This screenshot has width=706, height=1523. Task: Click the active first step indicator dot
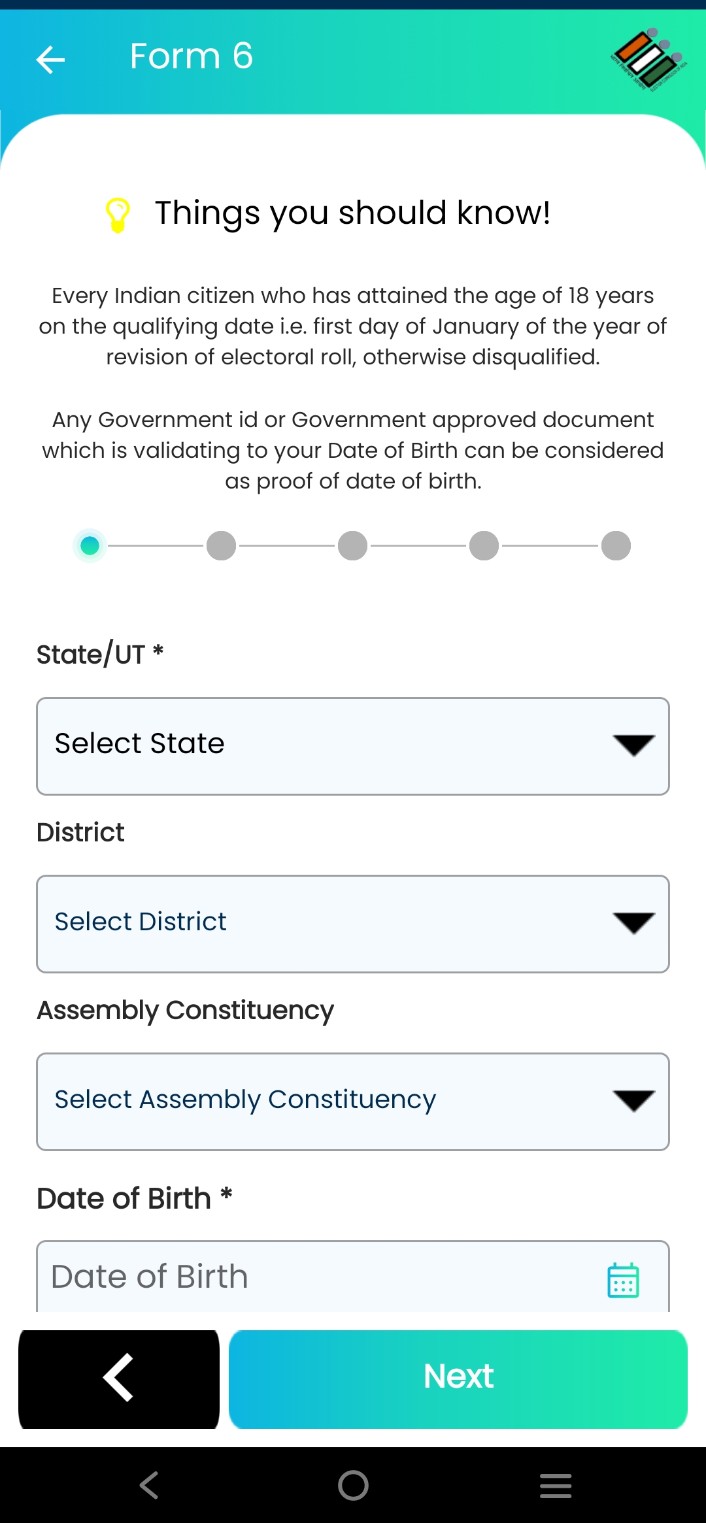coord(90,545)
